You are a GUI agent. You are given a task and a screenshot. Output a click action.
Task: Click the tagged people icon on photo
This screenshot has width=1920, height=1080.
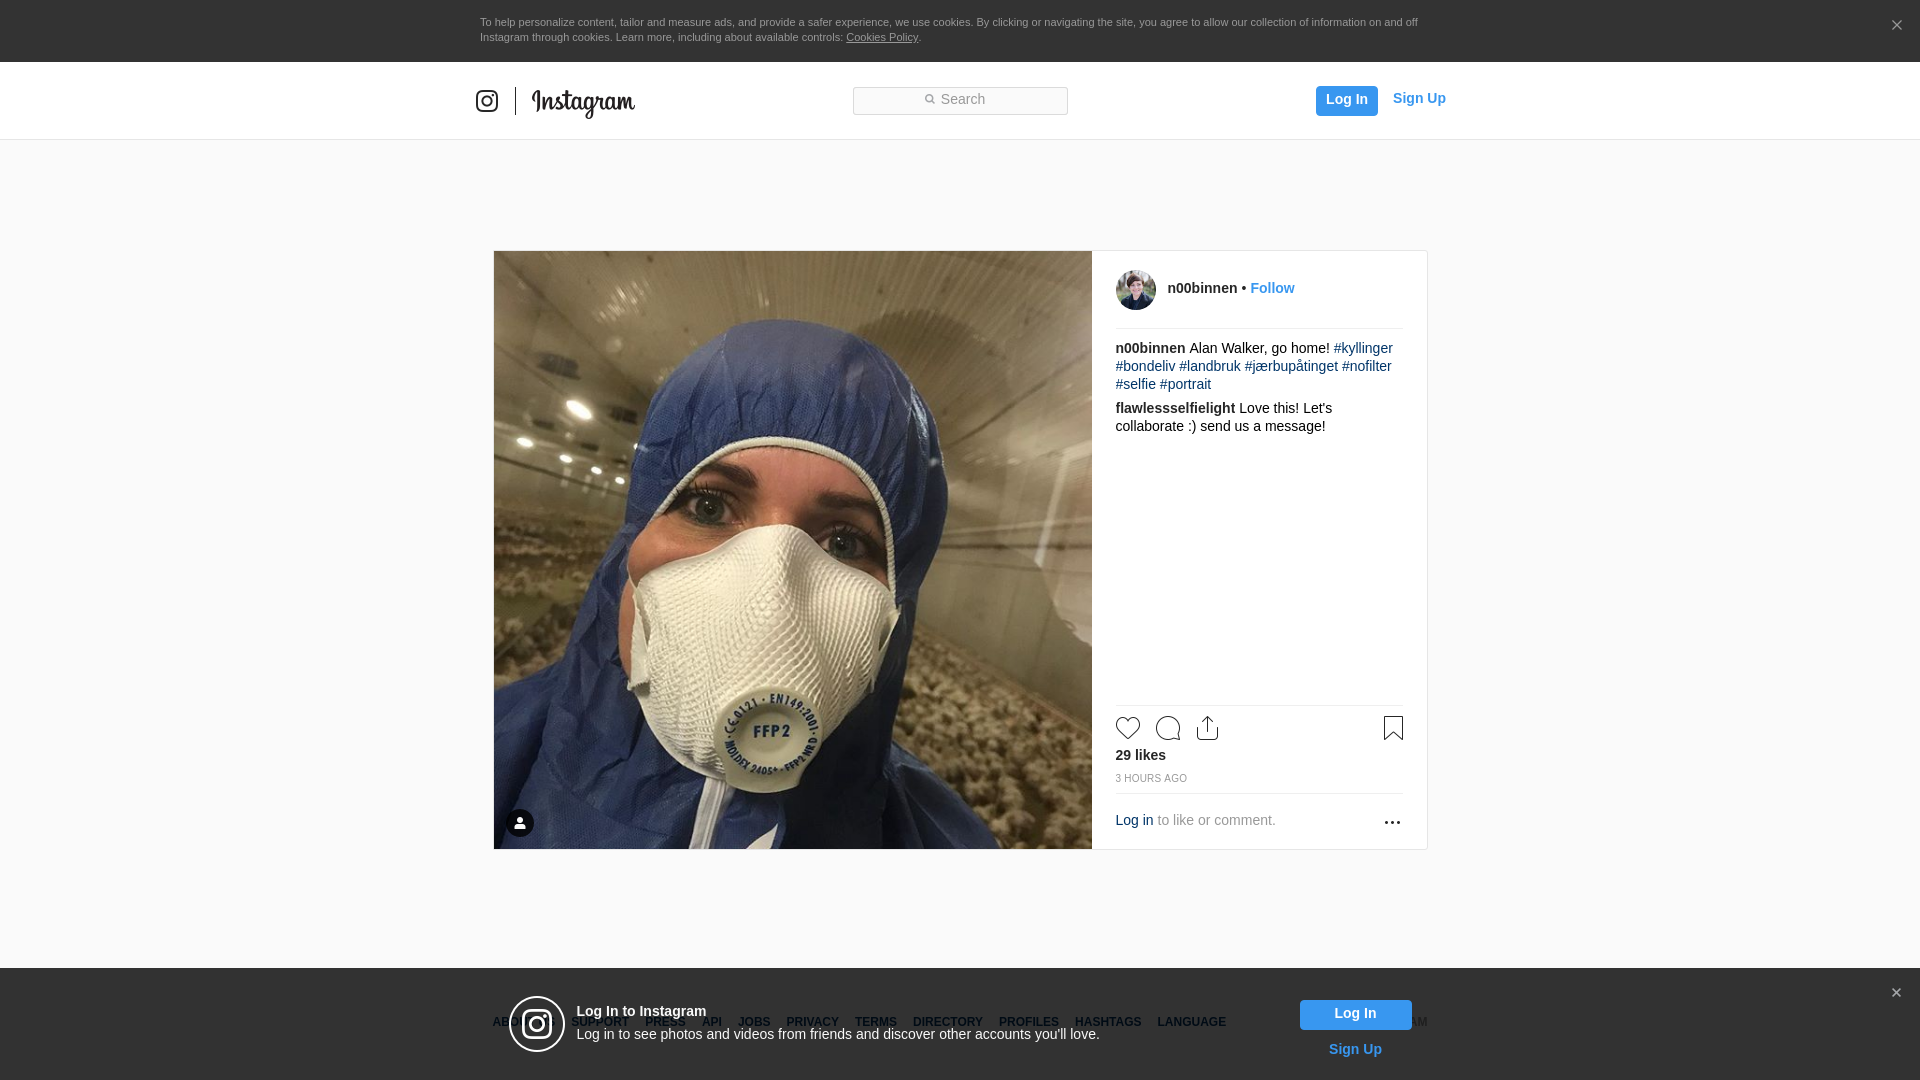click(519, 823)
